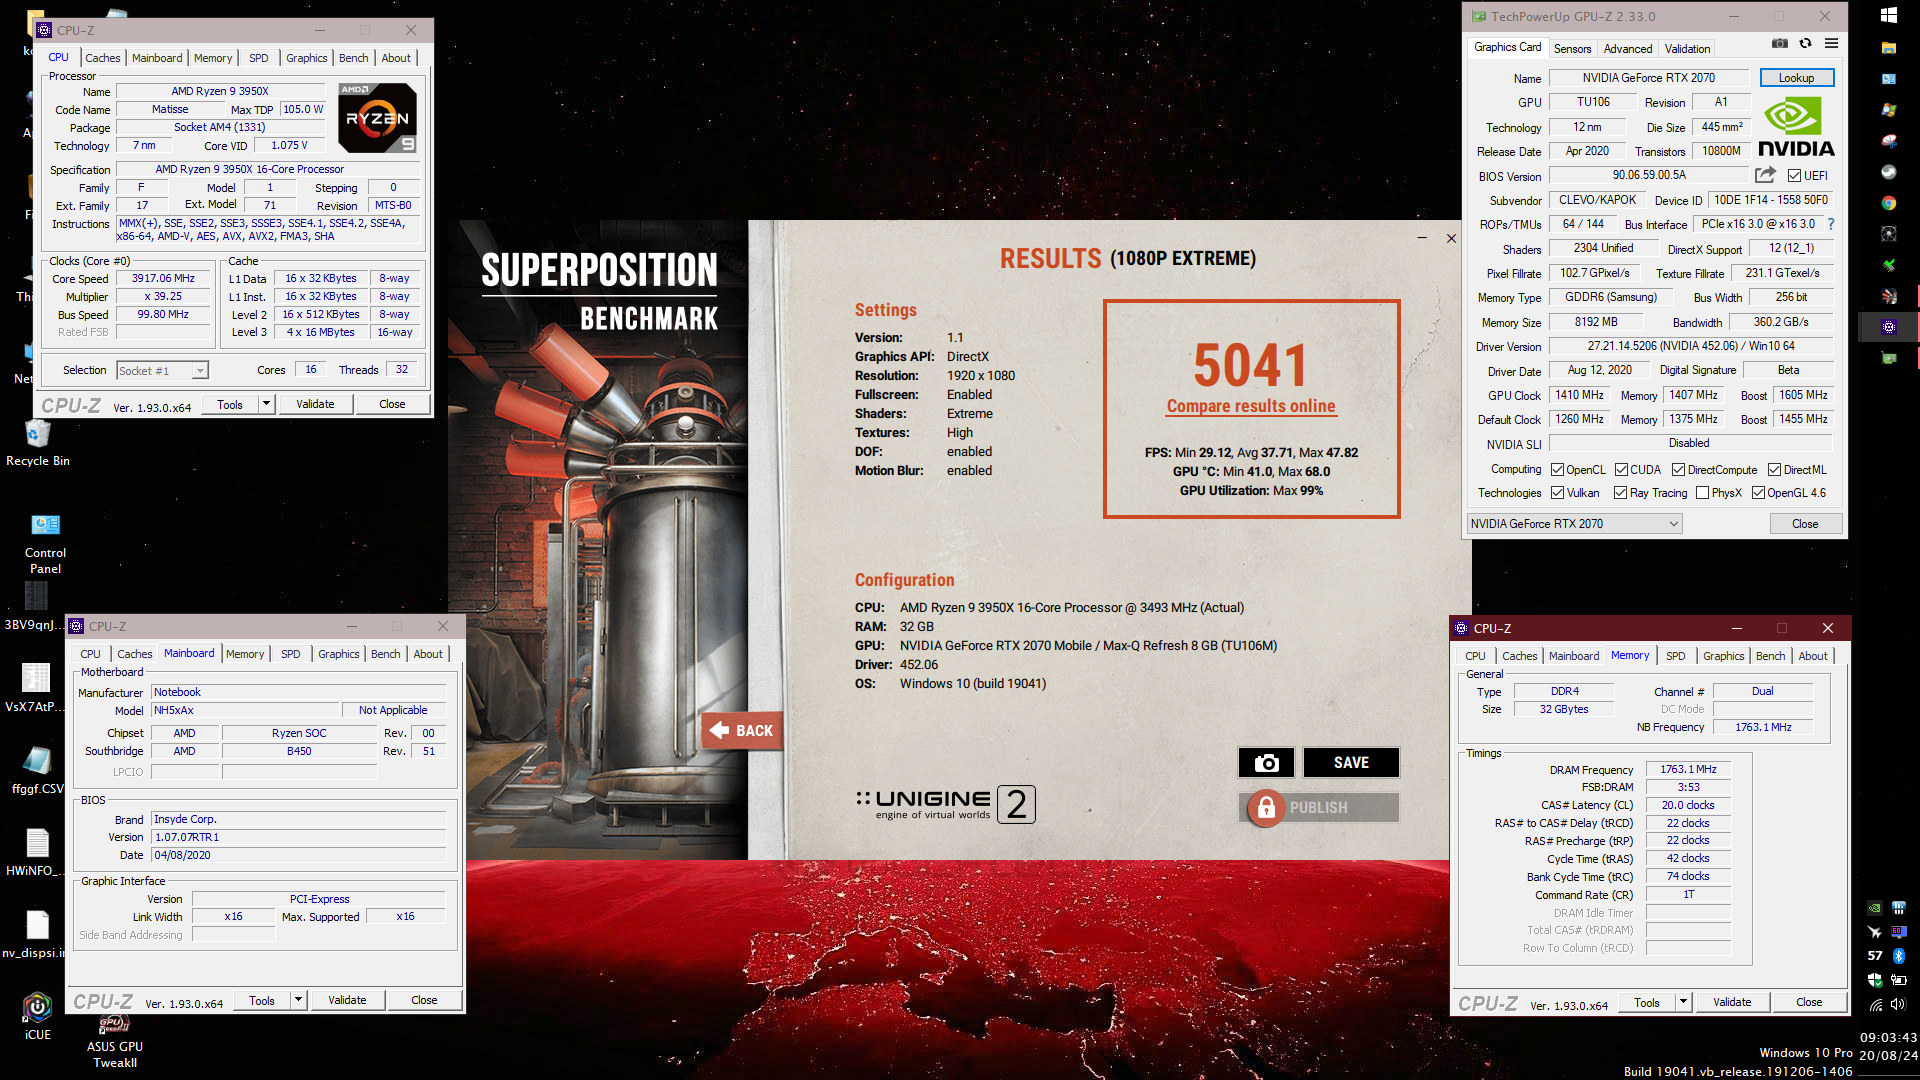
Task: Click the BIOS share/export arrow icon in GPU-Z
Action: [x=1765, y=175]
